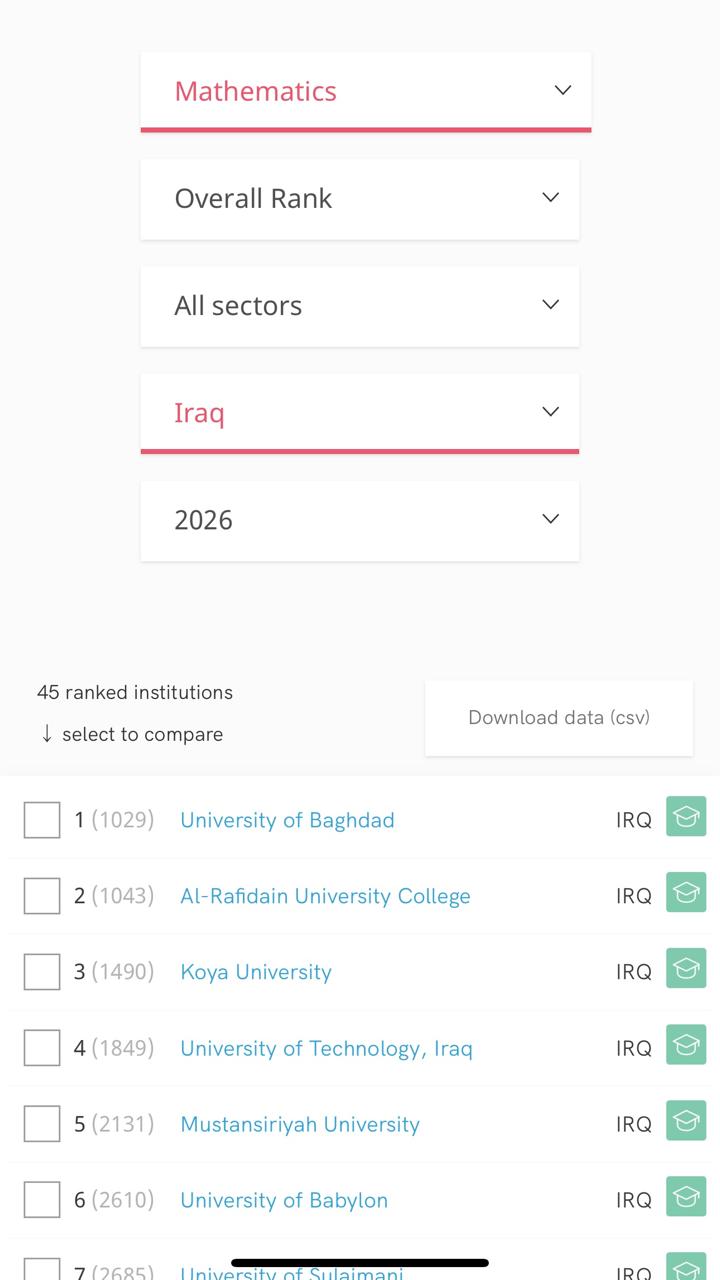Open the All sectors dropdown
Image resolution: width=720 pixels, height=1280 pixels.
[359, 306]
